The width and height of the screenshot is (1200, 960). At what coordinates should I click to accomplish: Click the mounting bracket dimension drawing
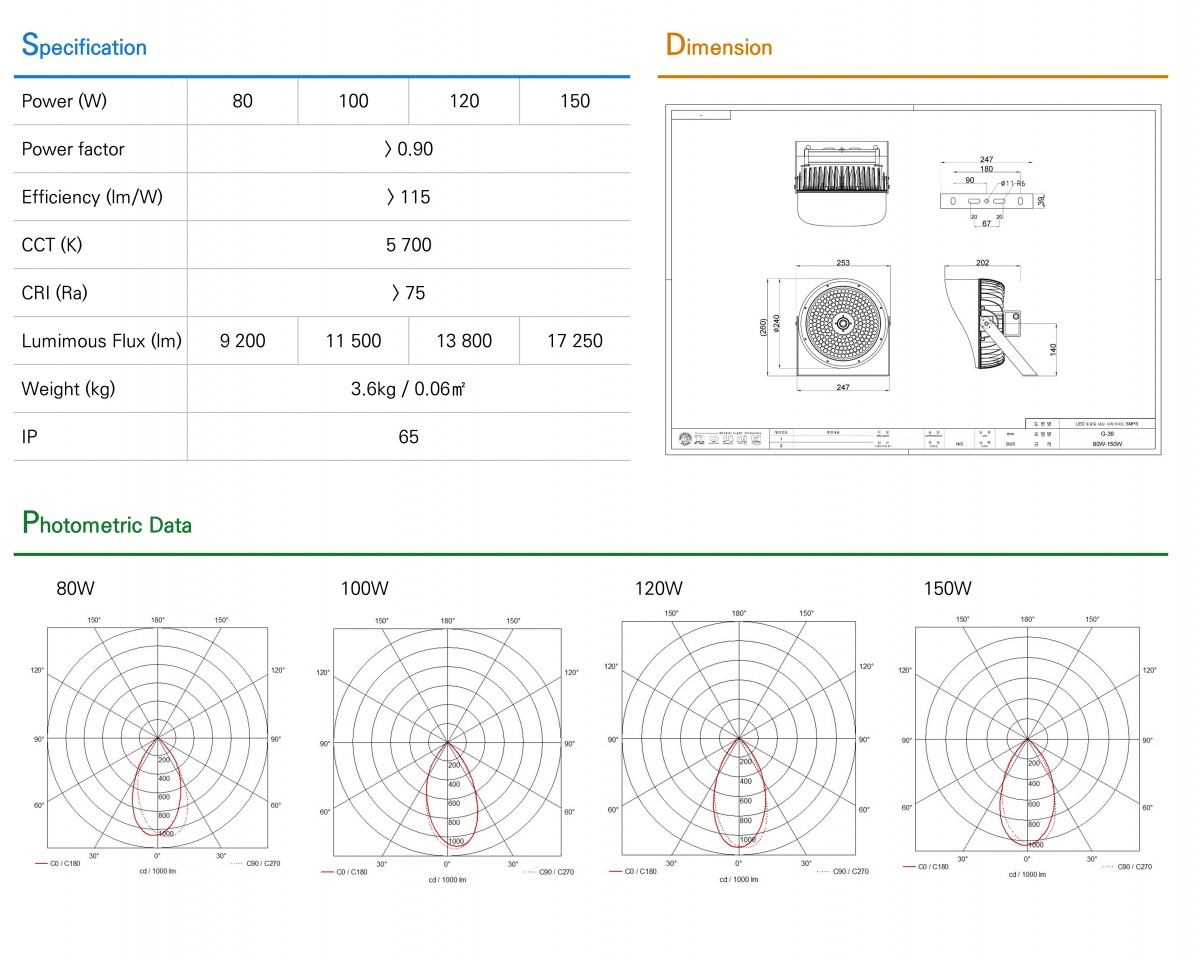(x=985, y=201)
